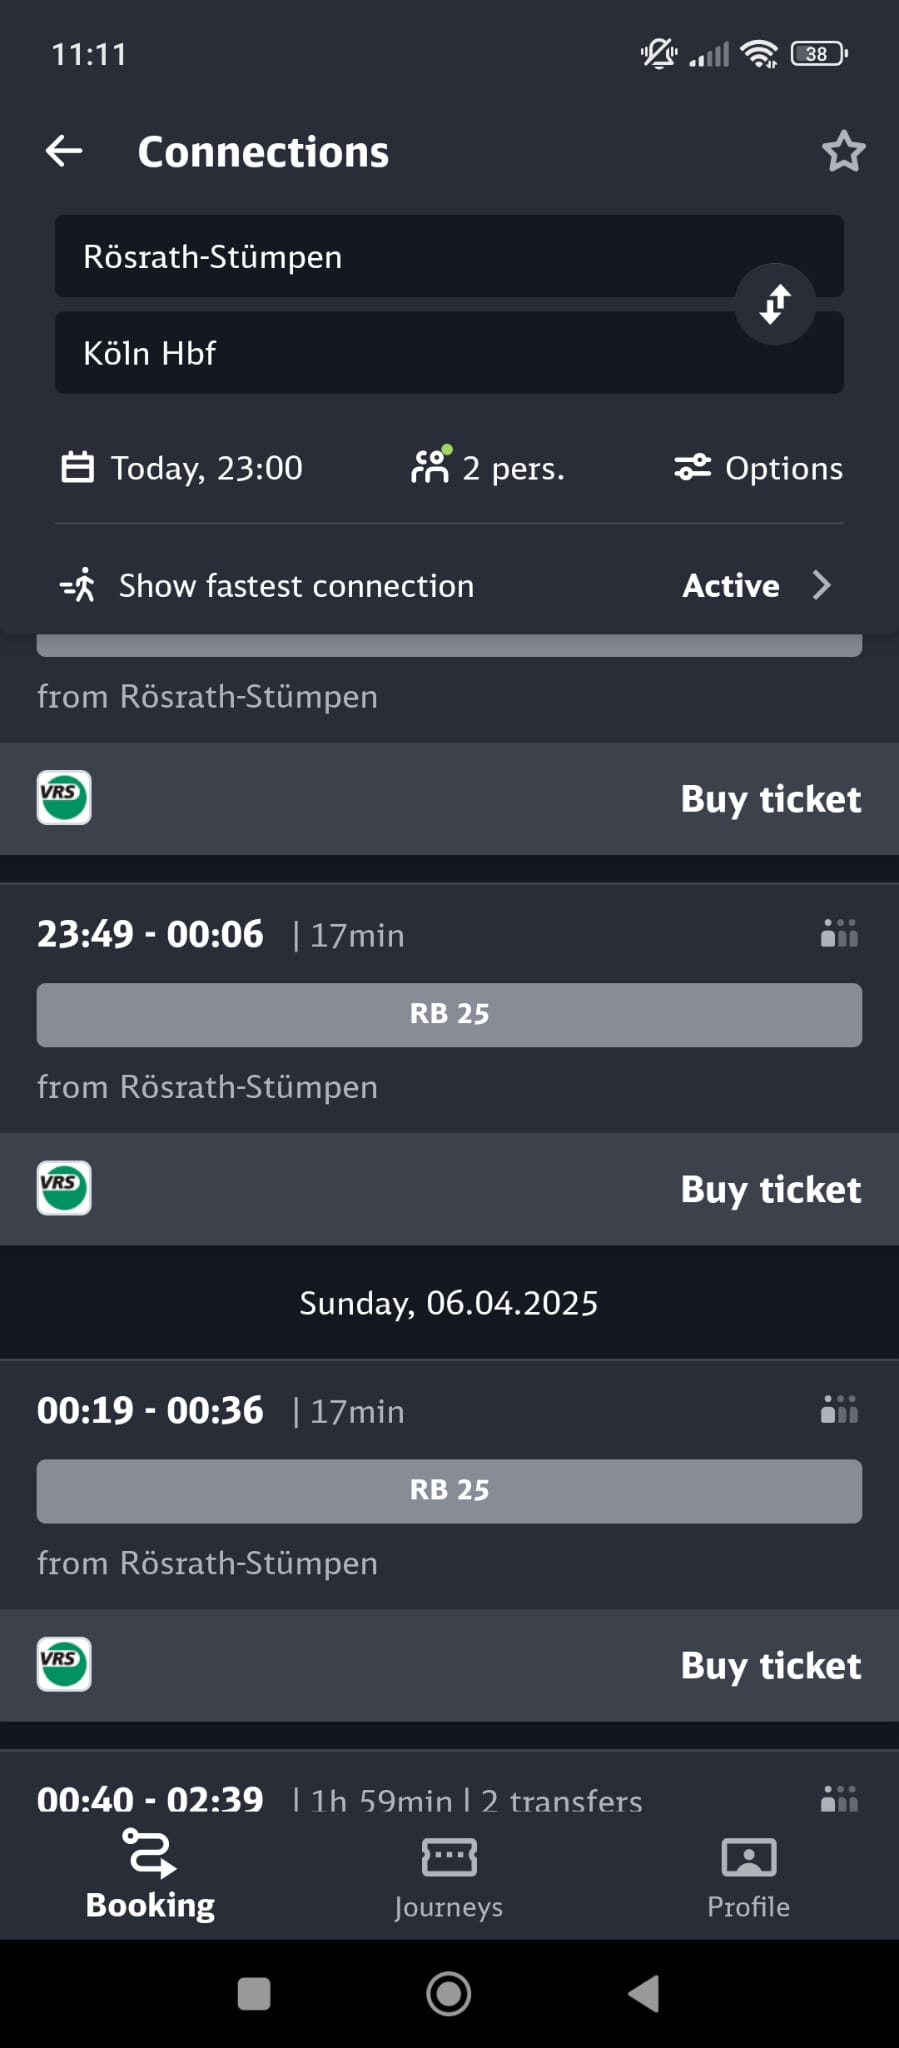899x2048 pixels.
Task: Buy ticket for the 00:19 RB 25
Action: 770,1665
